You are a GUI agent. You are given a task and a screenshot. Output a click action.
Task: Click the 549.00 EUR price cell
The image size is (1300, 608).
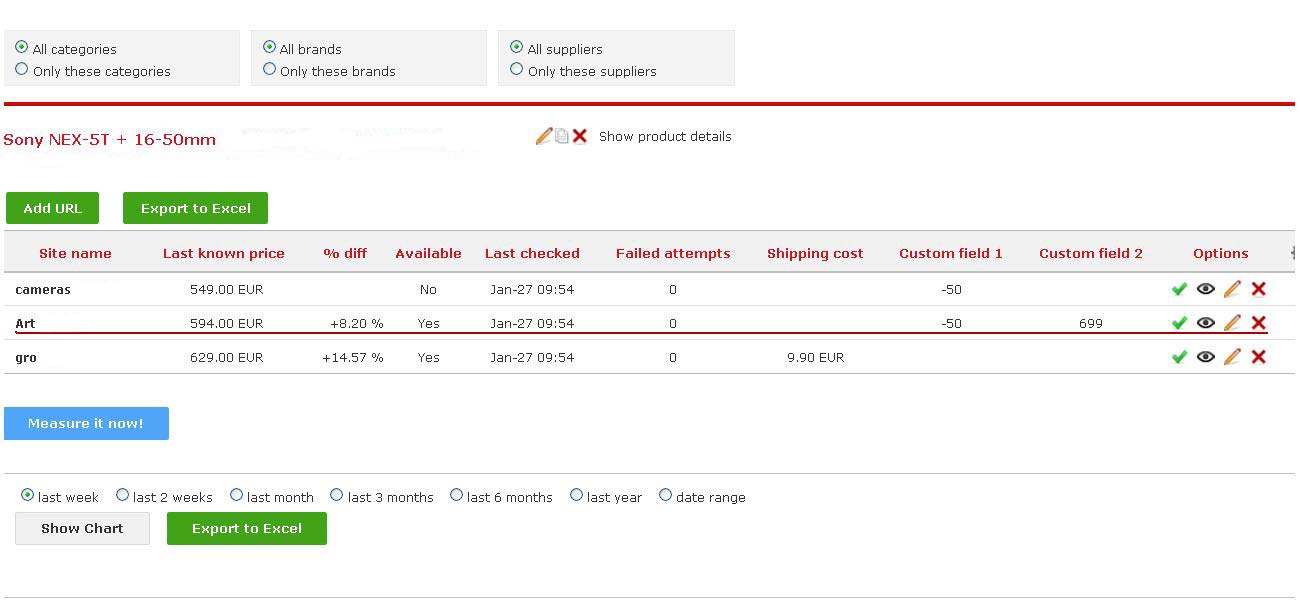click(x=226, y=289)
